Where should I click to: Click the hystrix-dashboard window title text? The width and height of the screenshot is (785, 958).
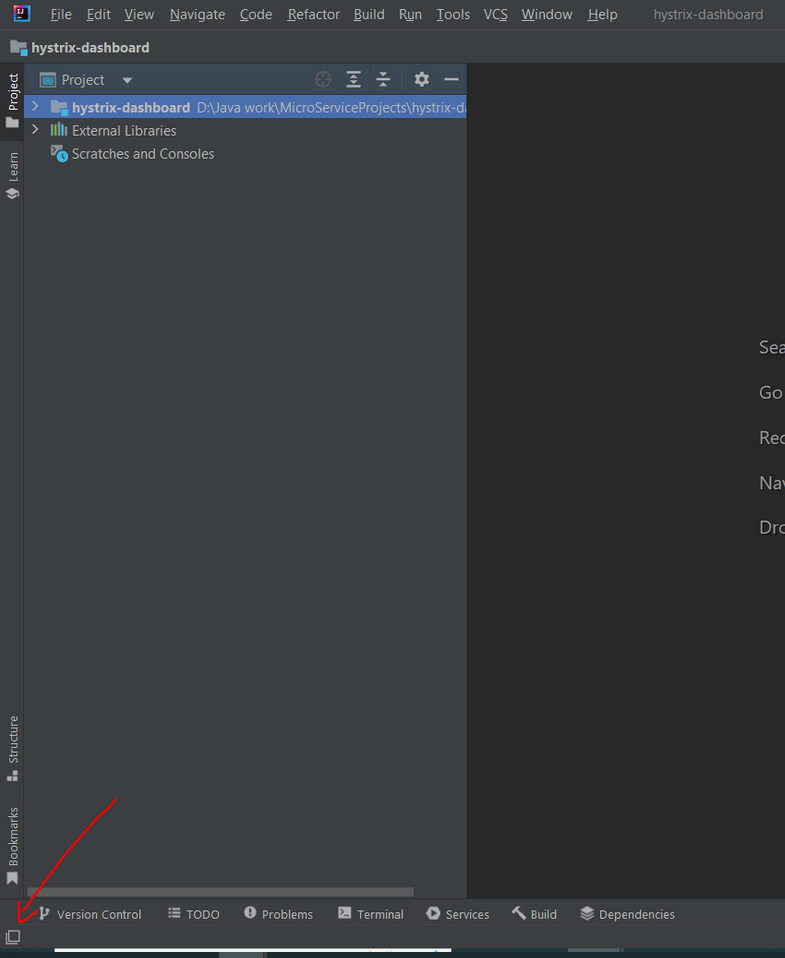(709, 14)
